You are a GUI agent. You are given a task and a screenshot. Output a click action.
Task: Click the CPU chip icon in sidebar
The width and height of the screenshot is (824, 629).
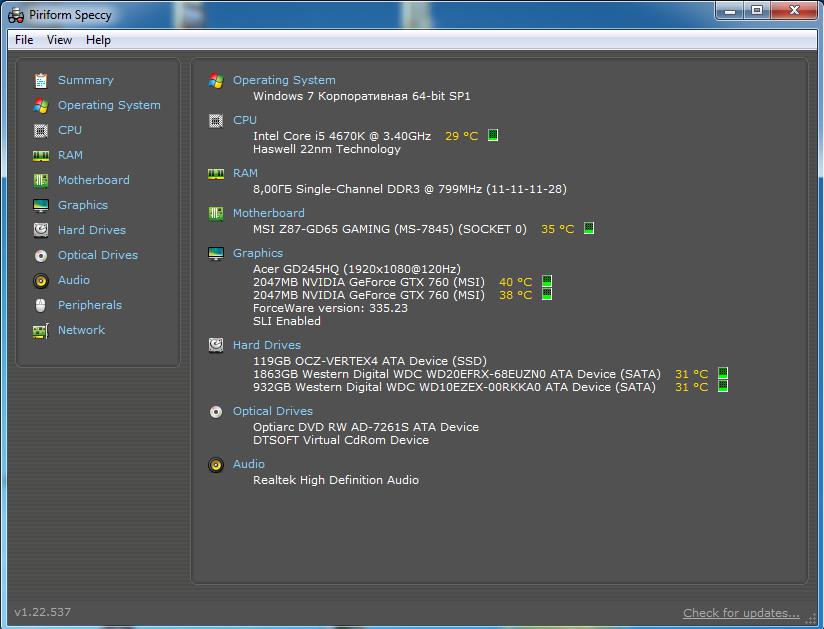tap(40, 130)
